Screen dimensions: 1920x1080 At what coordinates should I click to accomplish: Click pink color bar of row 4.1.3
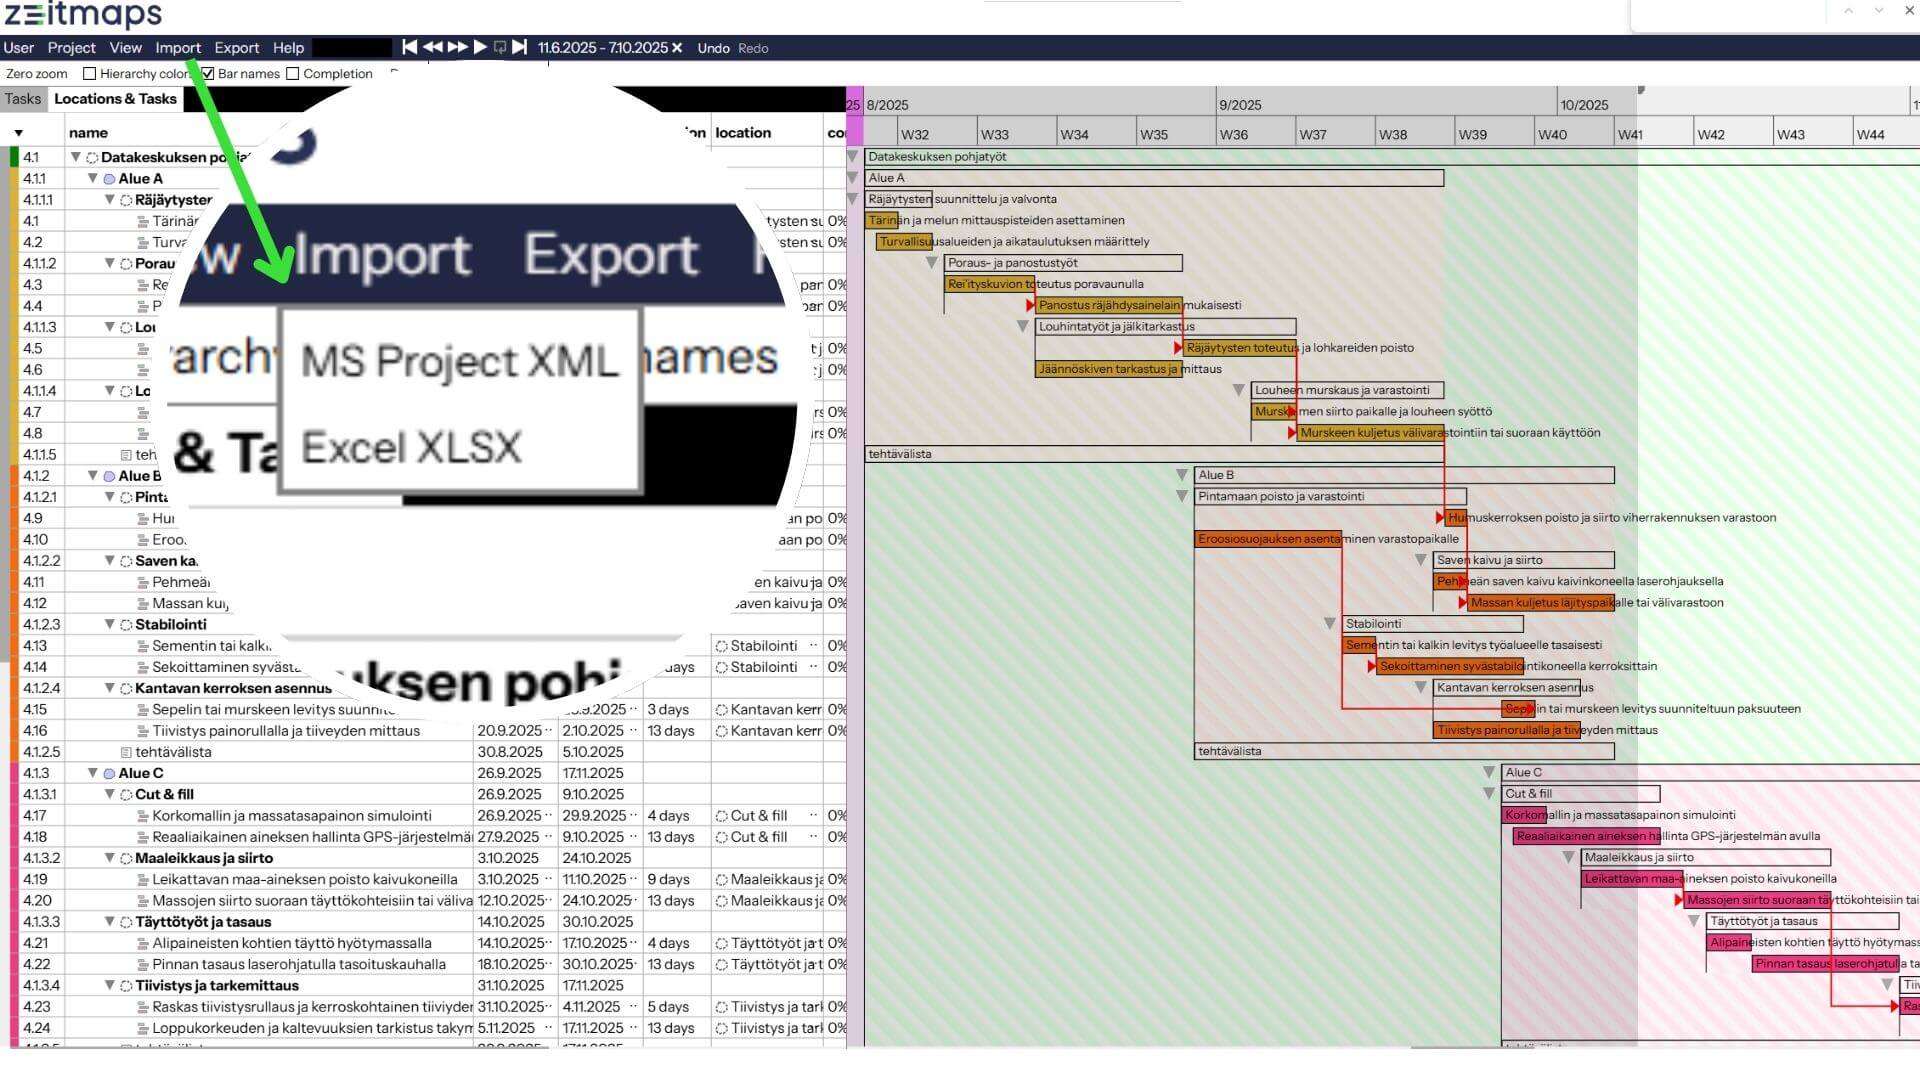pyautogui.click(x=14, y=773)
